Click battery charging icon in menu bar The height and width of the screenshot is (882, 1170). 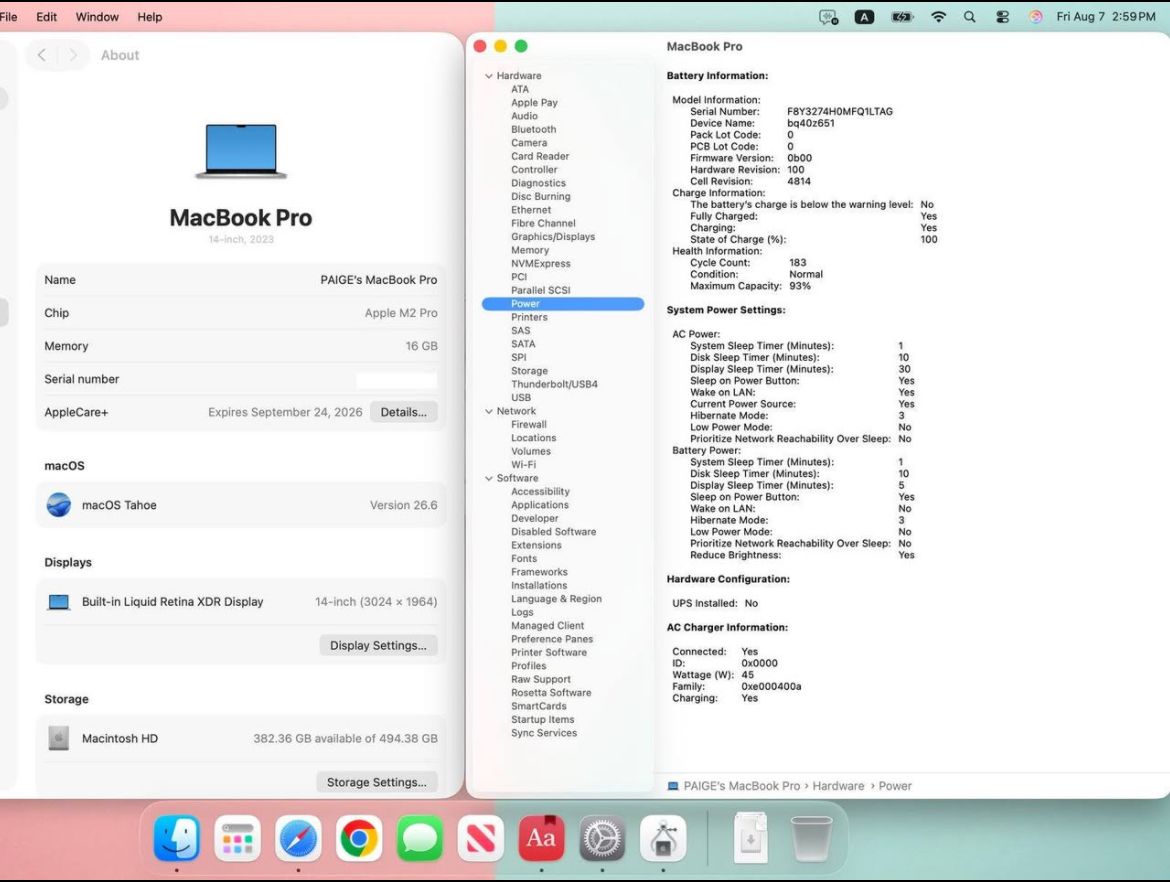click(x=902, y=16)
